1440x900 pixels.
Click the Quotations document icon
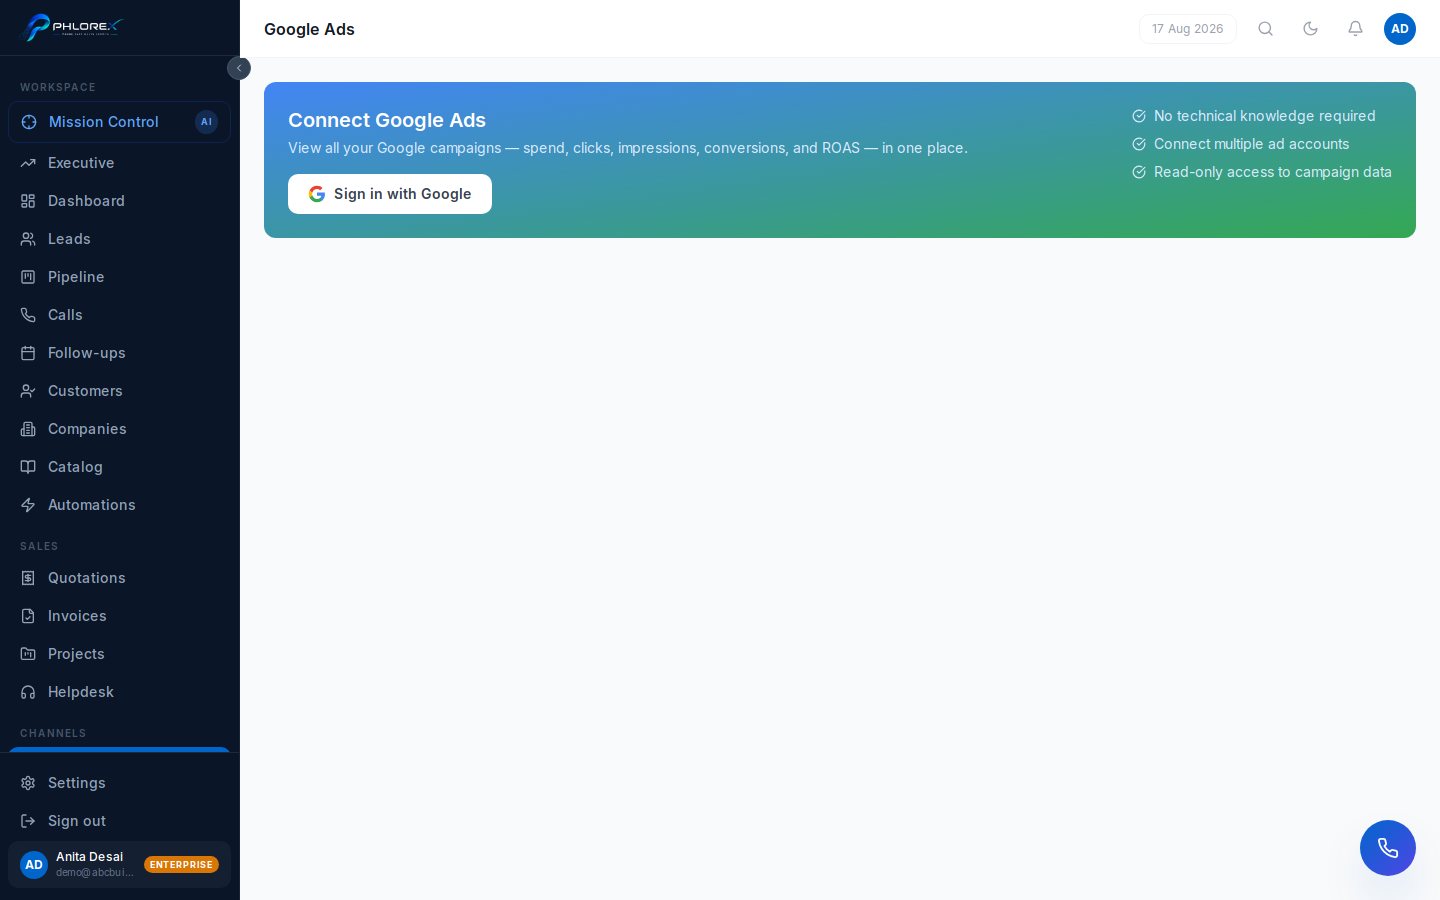pos(28,578)
